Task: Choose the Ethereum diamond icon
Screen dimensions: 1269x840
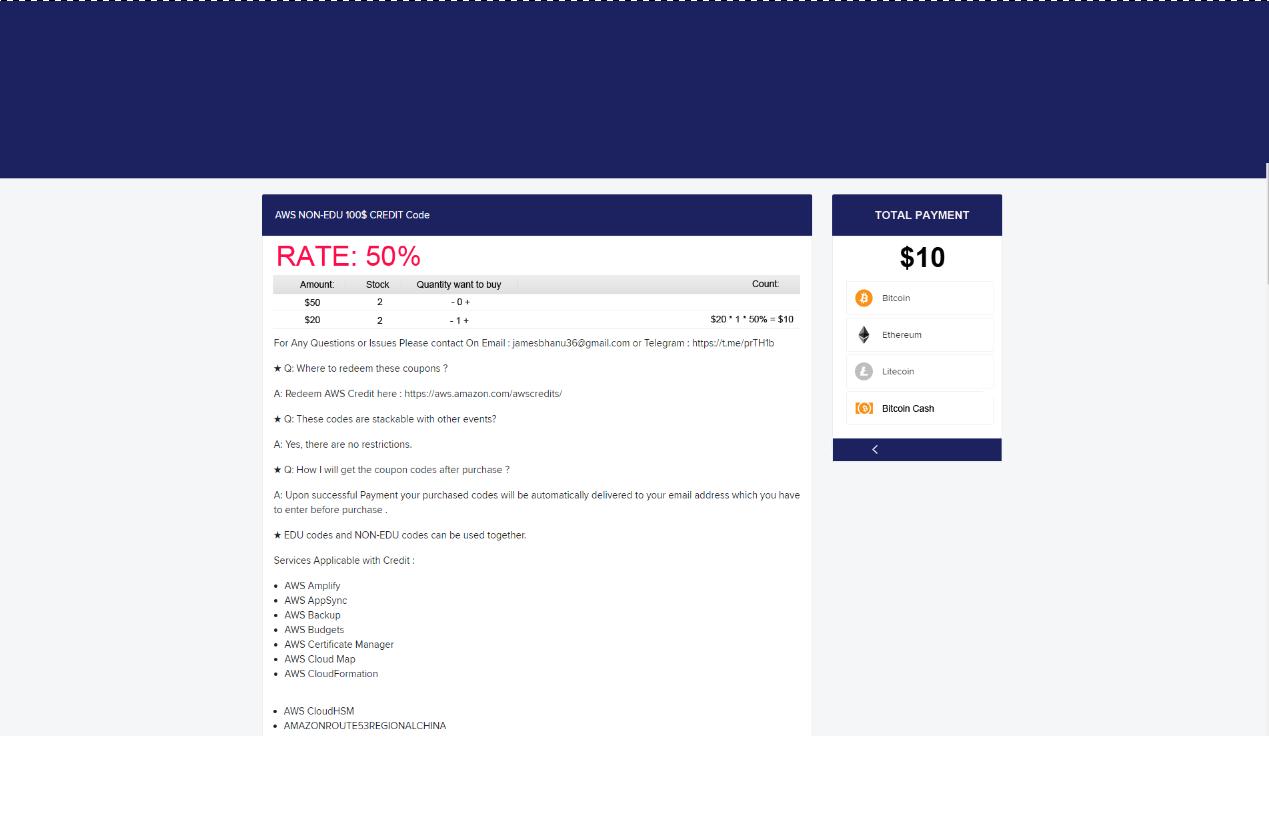Action: [864, 335]
